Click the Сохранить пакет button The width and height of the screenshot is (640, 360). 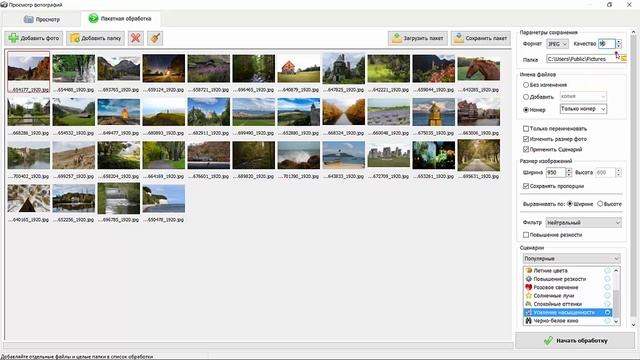point(480,38)
